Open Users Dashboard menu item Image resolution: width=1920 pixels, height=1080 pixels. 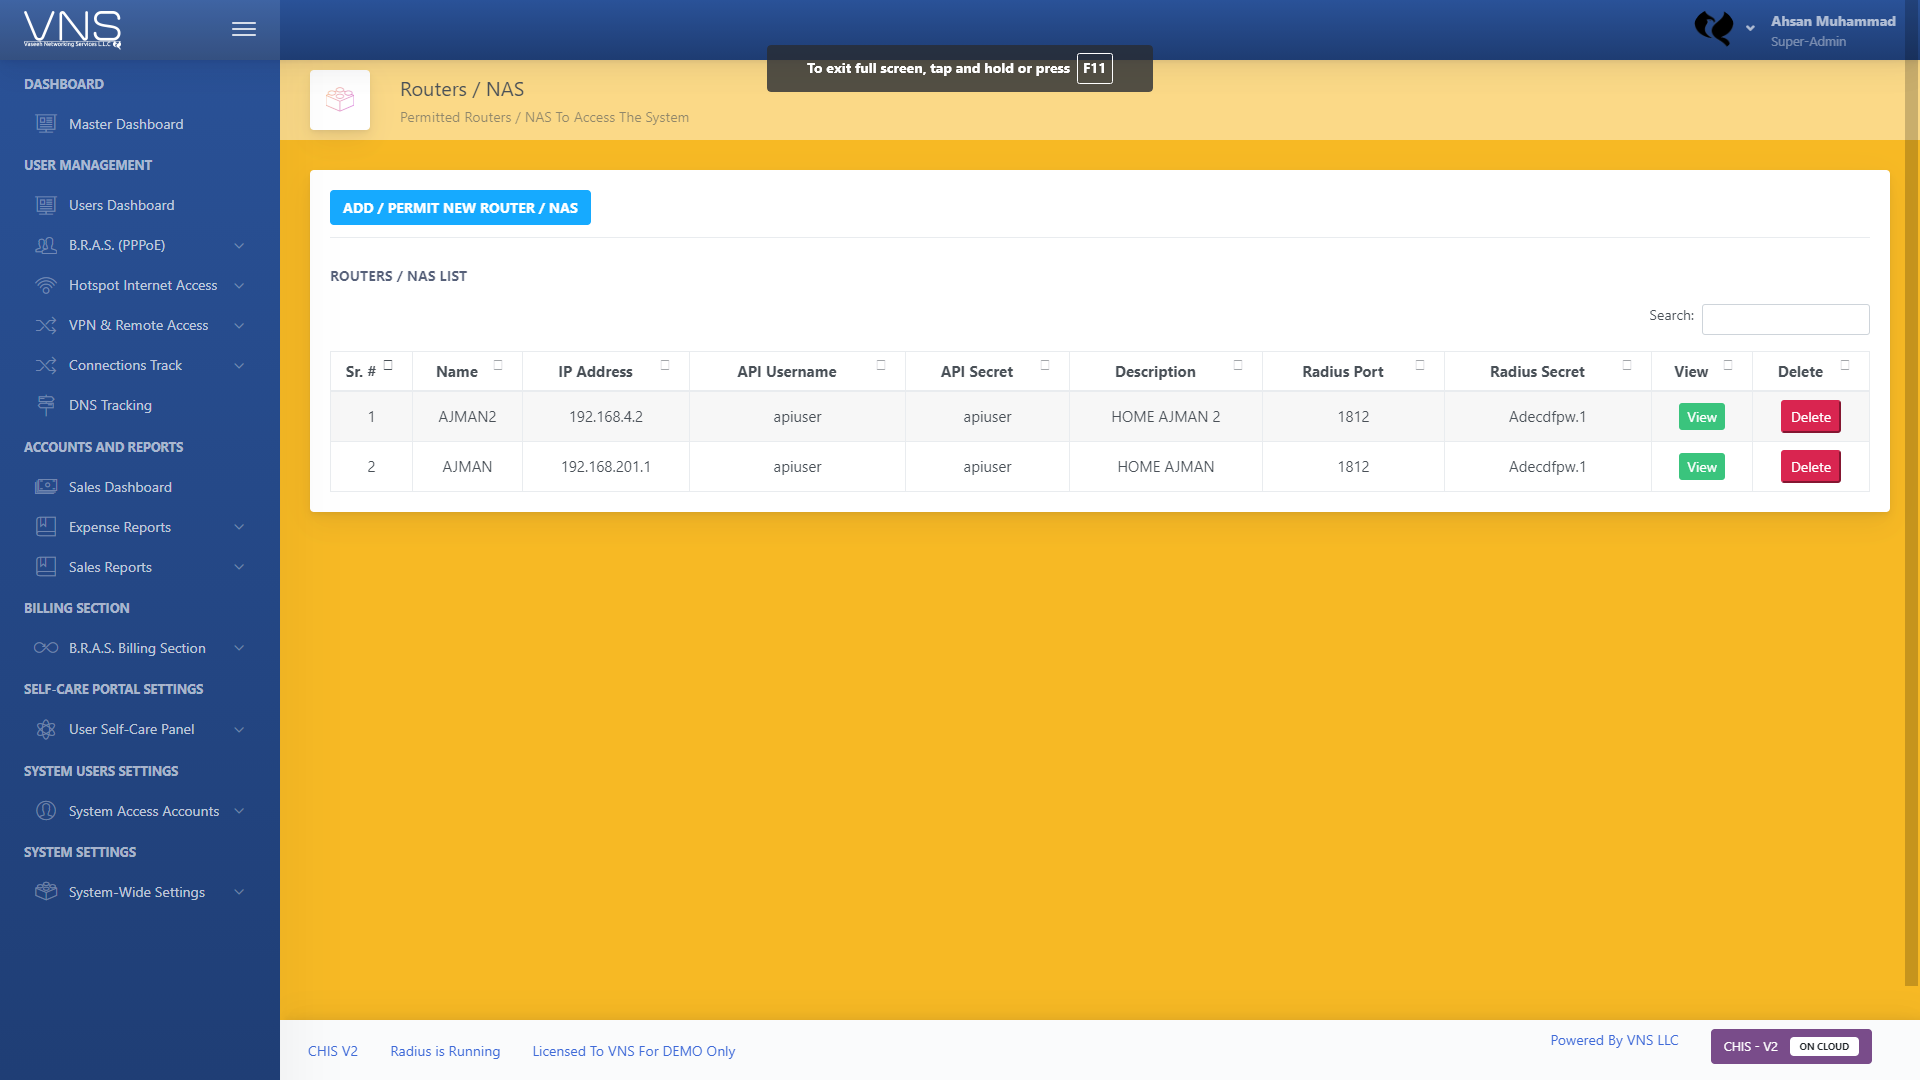(121, 205)
